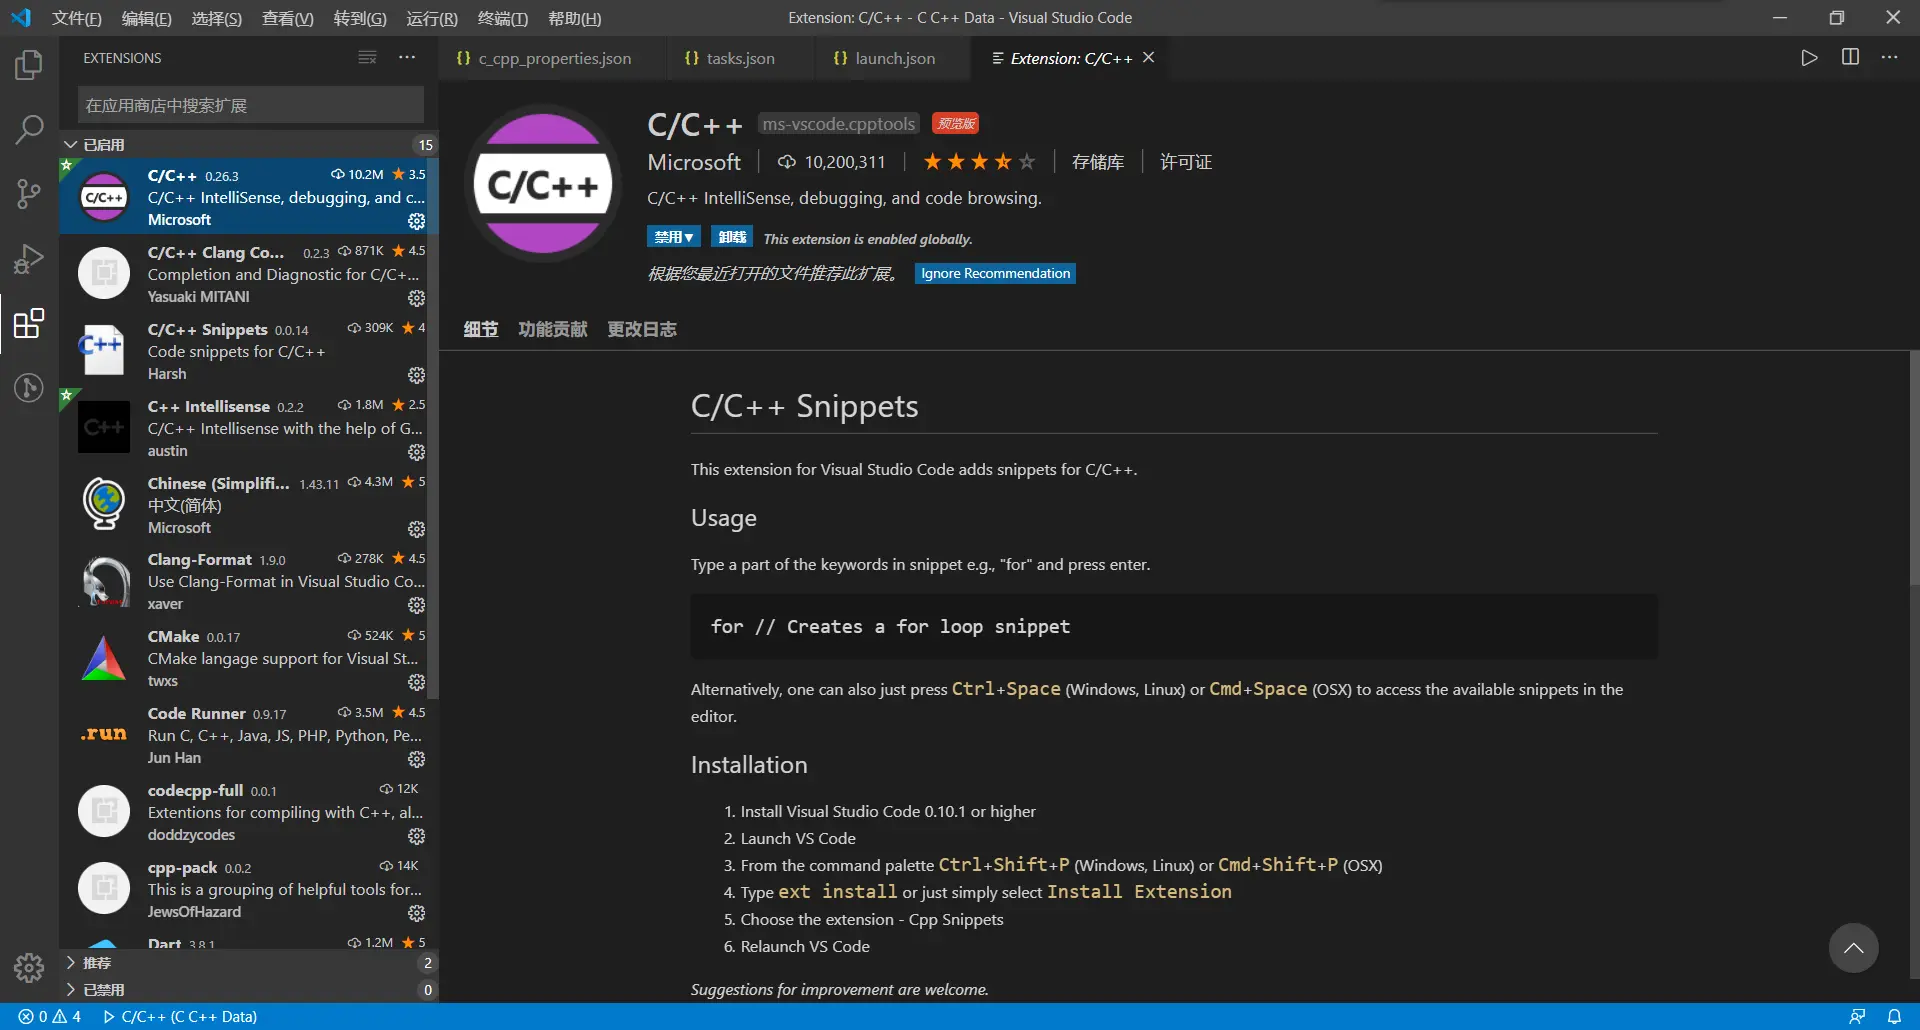Open manage gear for C++ Intellisense
1920x1030 pixels.
pyautogui.click(x=417, y=452)
